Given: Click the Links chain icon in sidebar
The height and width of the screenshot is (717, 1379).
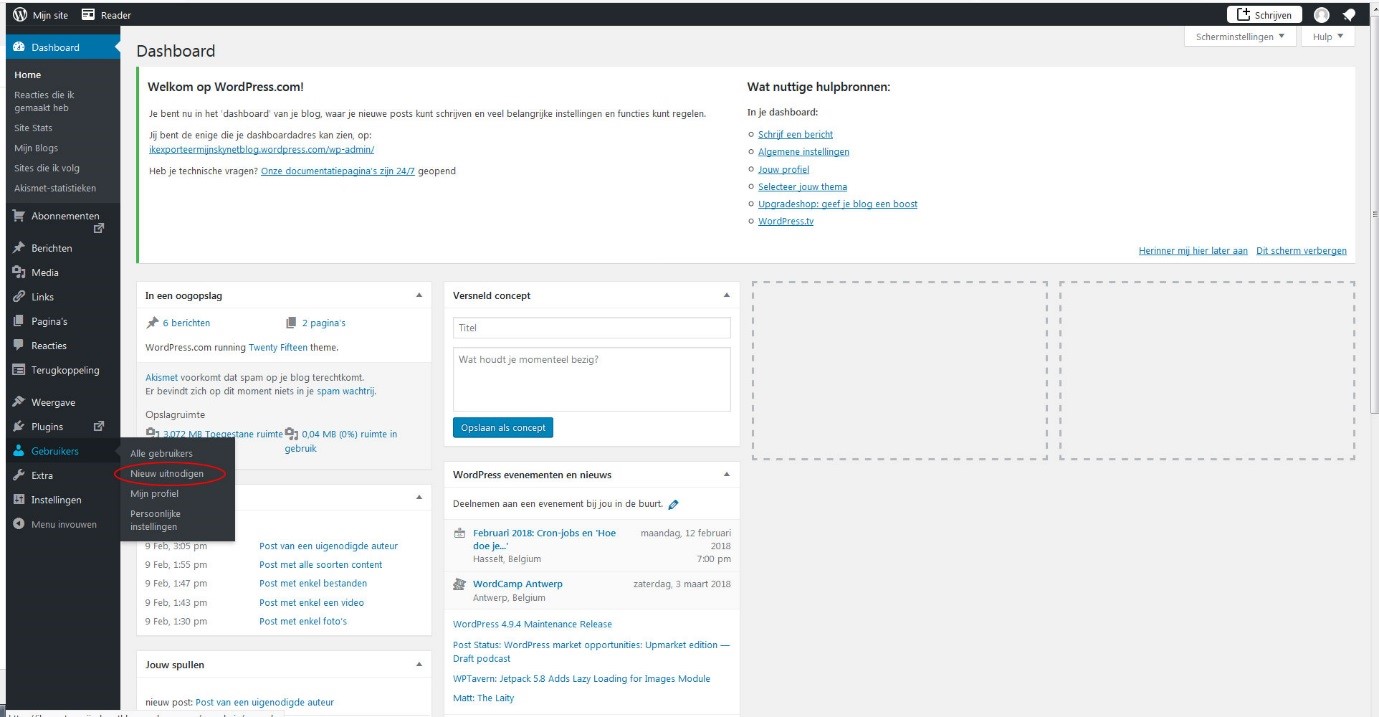Looking at the screenshot, I should coord(19,297).
